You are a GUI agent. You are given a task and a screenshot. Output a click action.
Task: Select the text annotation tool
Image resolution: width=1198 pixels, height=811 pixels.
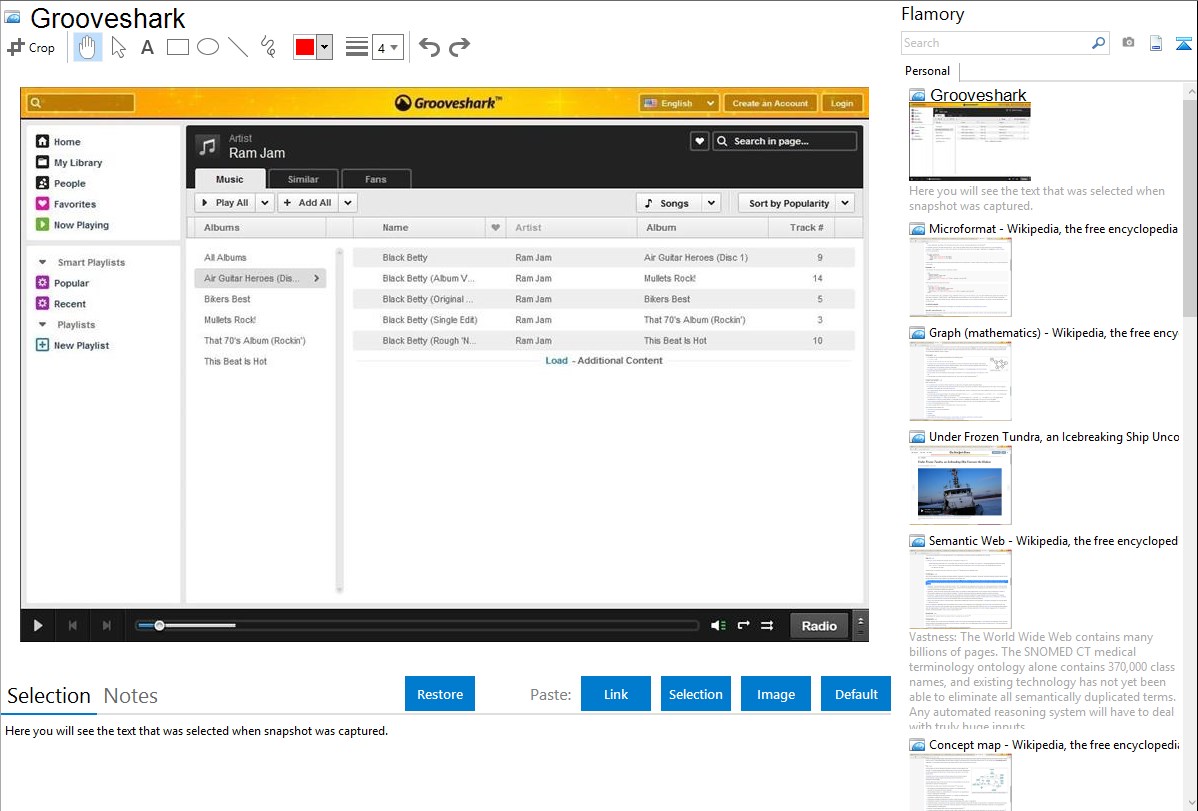pos(147,47)
